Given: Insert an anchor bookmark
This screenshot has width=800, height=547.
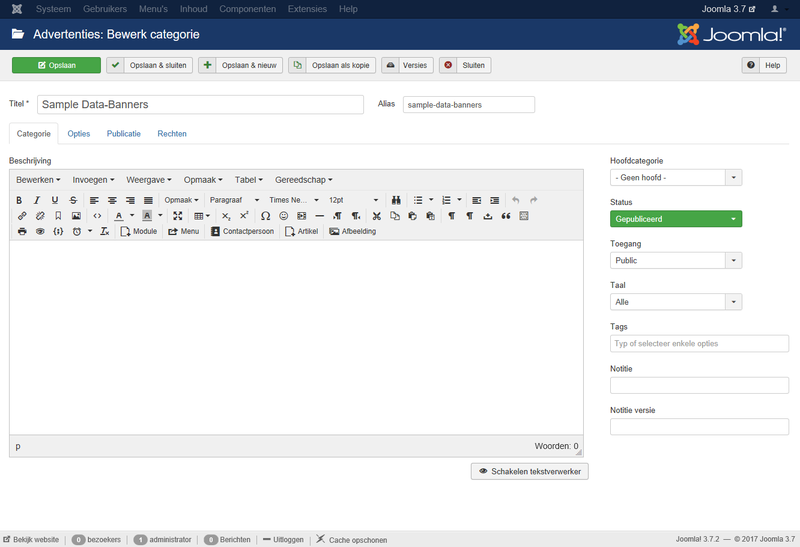Looking at the screenshot, I should pos(58,216).
